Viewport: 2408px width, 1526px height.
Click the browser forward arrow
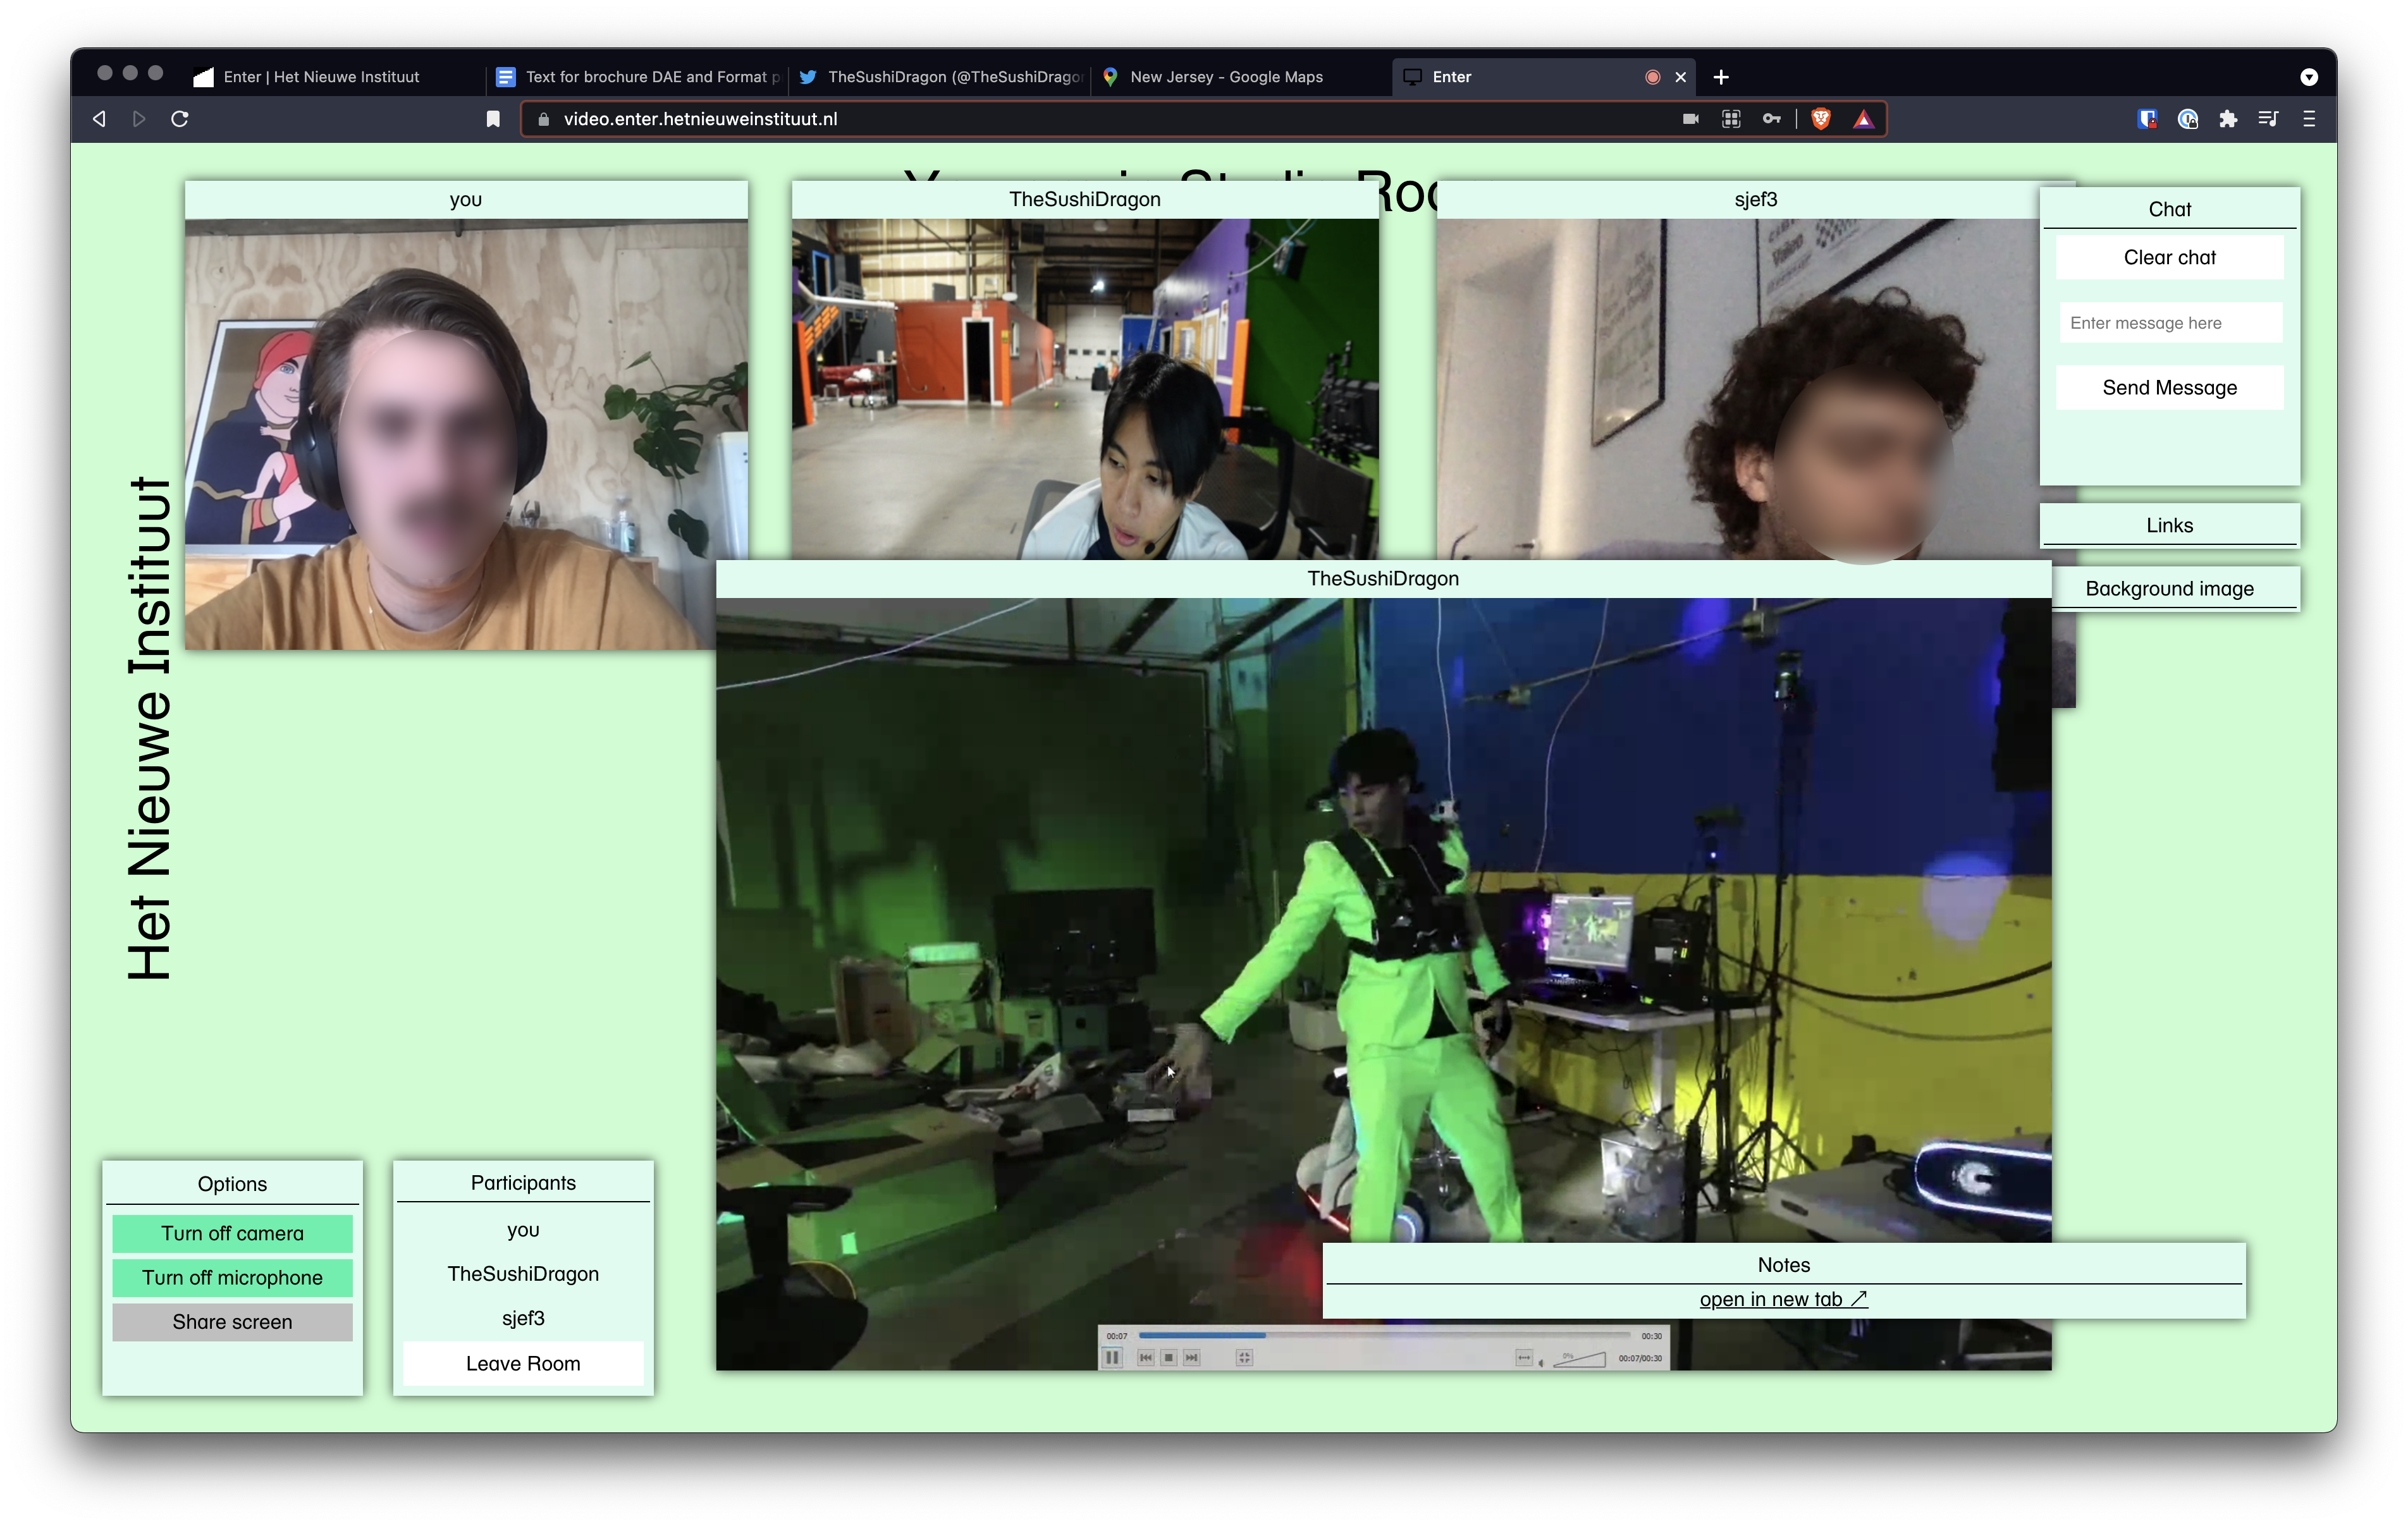tap(139, 119)
